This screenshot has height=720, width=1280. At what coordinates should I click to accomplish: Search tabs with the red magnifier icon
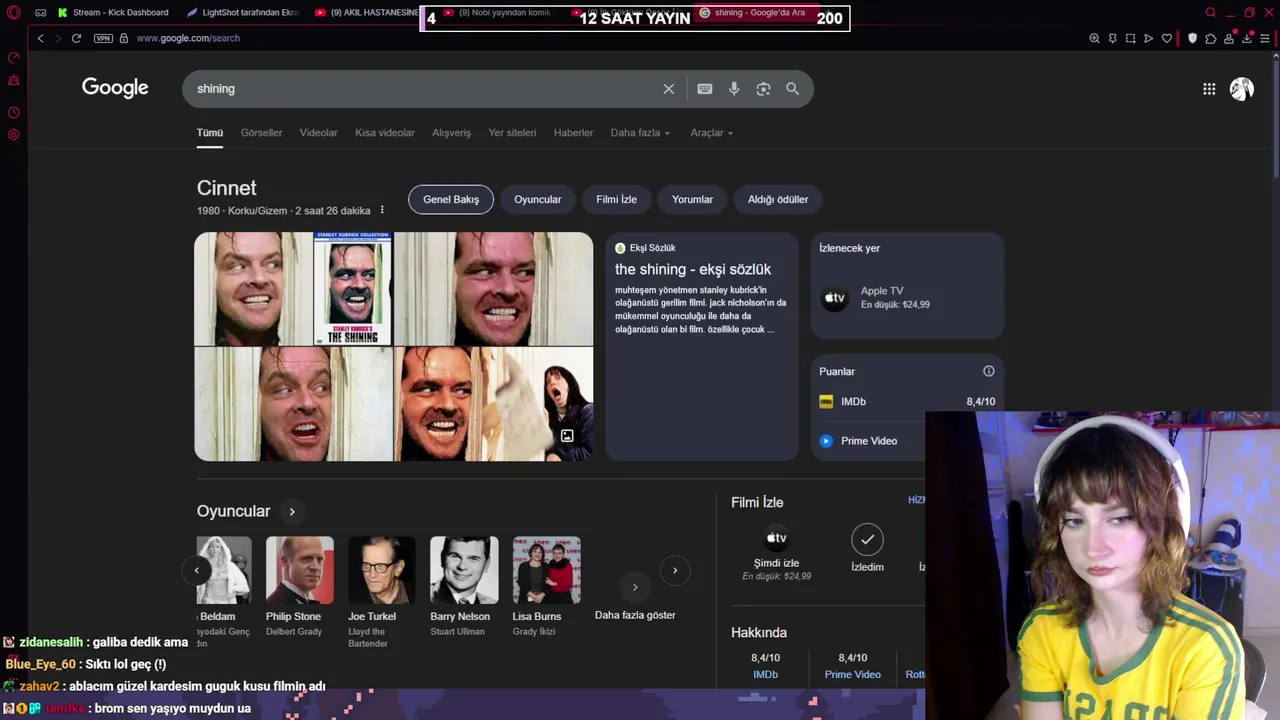coord(1210,12)
